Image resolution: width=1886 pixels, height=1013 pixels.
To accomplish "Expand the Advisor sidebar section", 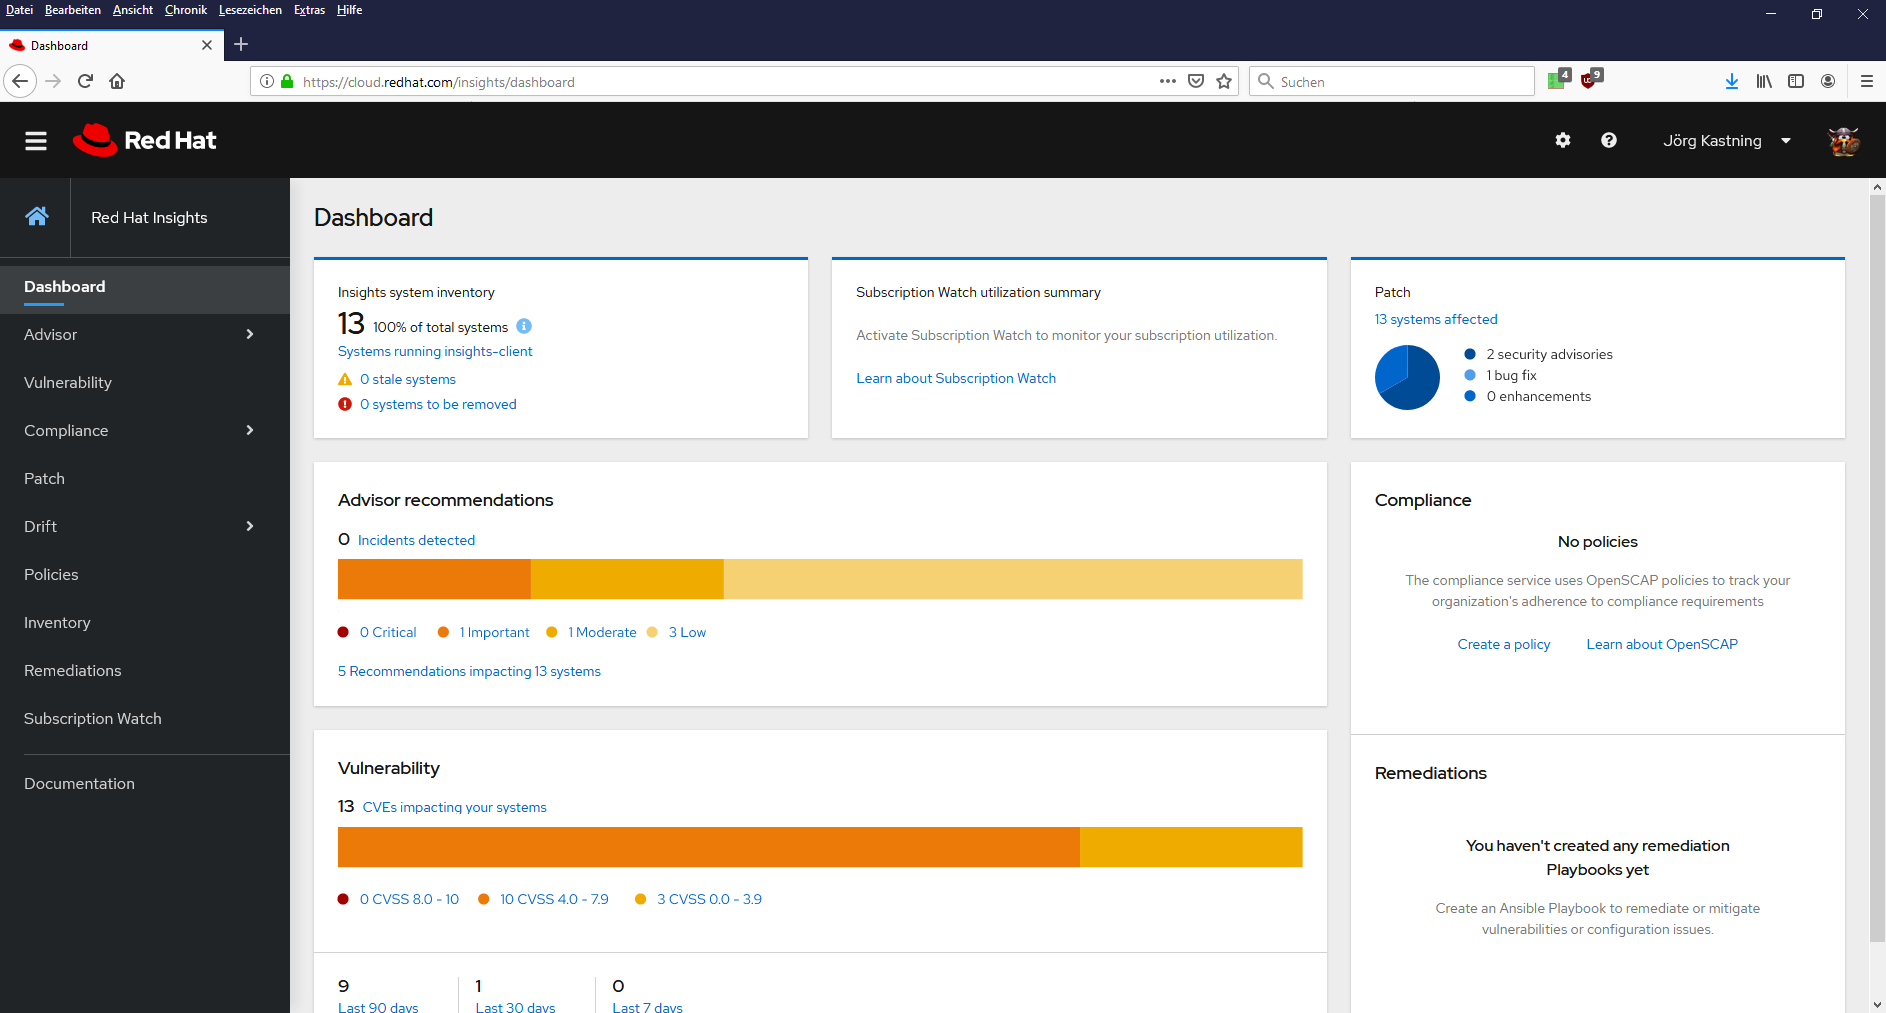I will coord(249,334).
